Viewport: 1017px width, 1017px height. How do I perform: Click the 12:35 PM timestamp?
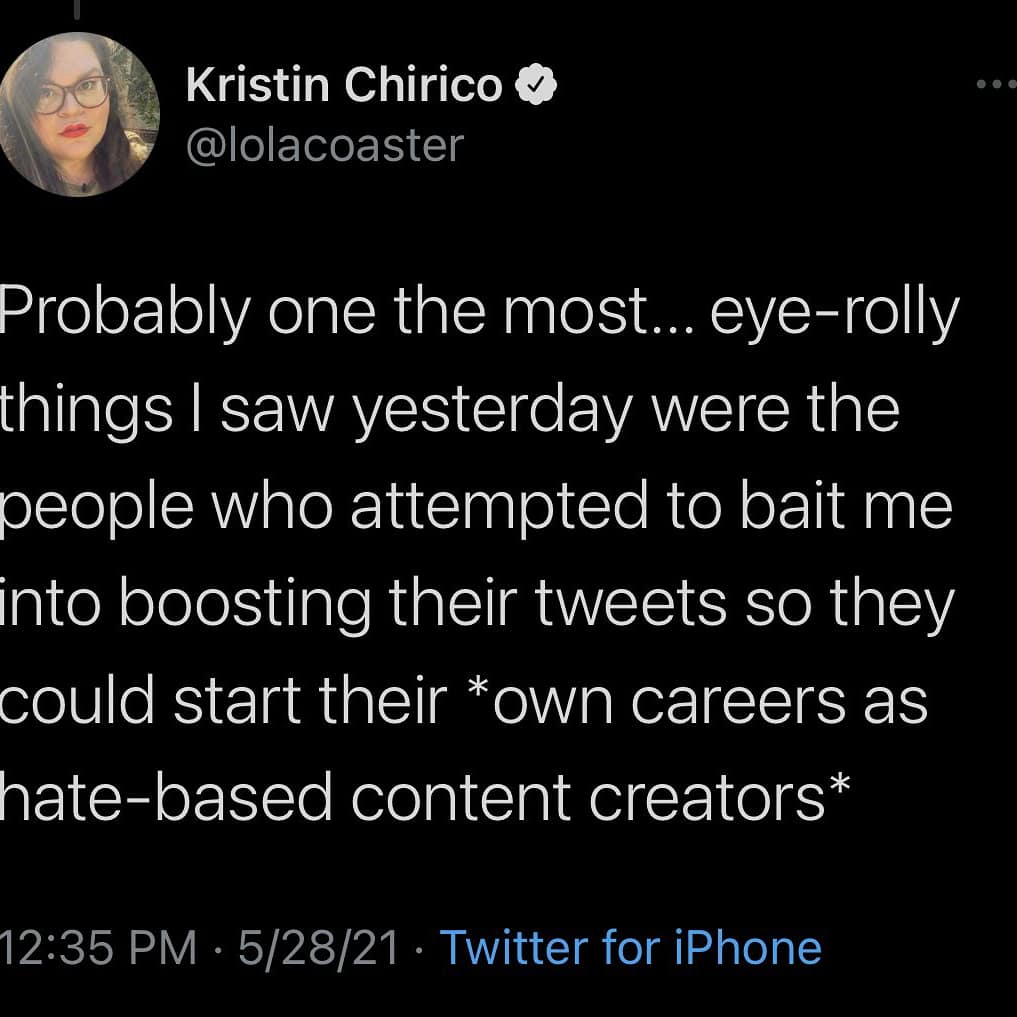point(98,947)
